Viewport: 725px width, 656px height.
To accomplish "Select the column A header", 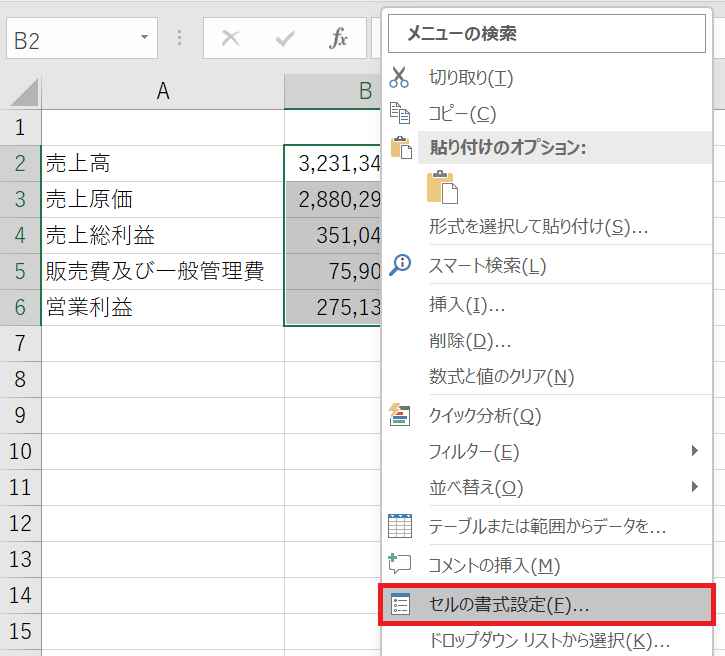I will point(163,92).
